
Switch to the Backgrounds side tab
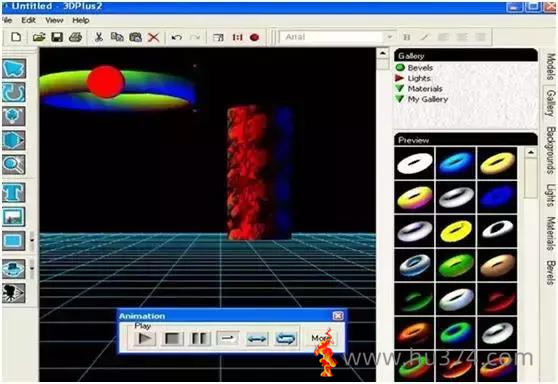551,150
